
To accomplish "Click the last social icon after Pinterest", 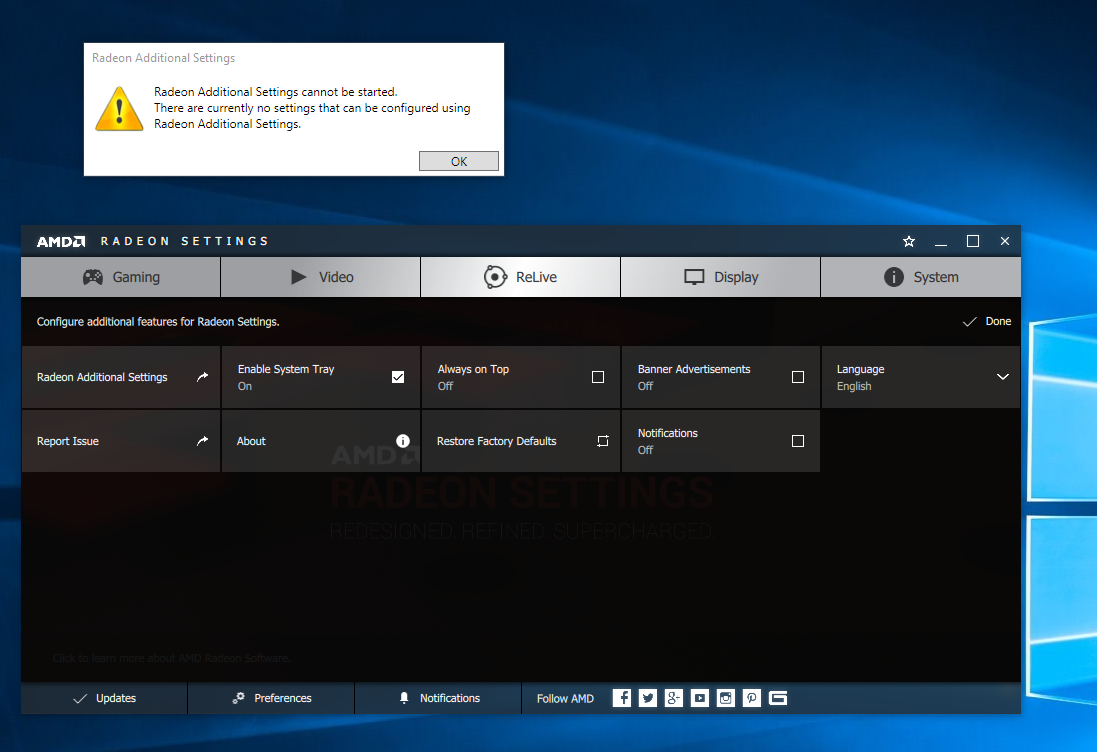I will click(778, 697).
